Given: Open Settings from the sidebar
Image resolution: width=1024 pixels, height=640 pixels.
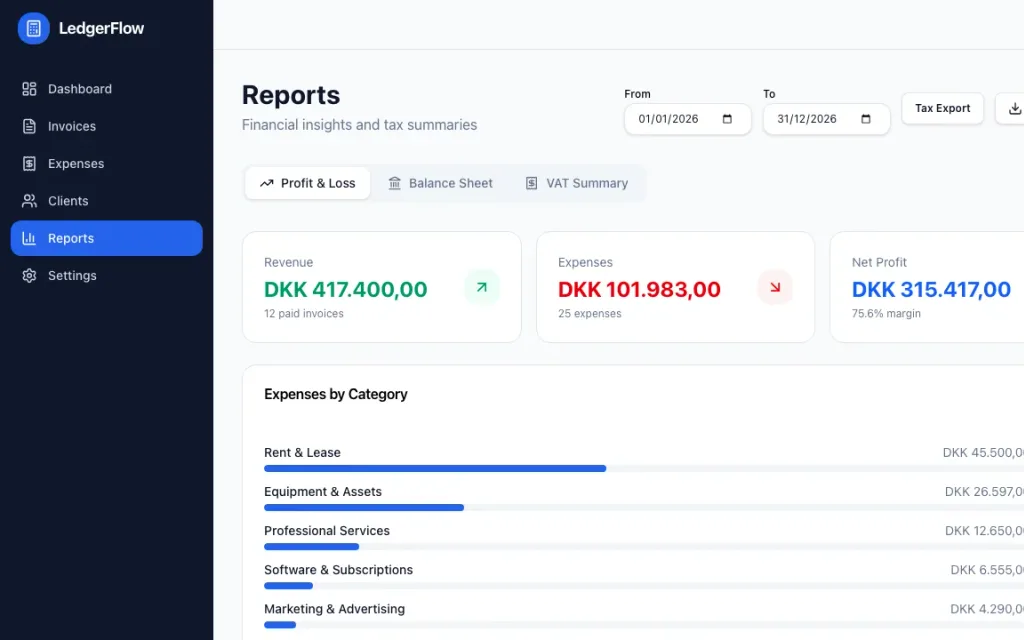Looking at the screenshot, I should coord(106,276).
